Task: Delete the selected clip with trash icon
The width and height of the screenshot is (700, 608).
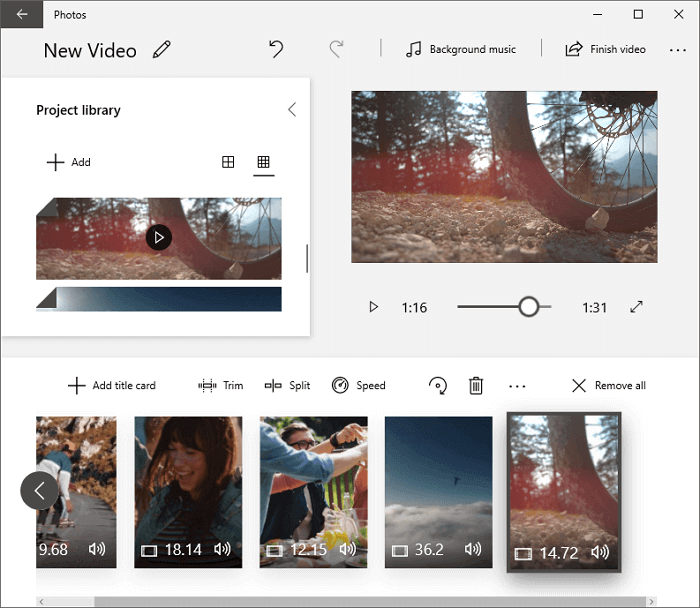Action: 476,386
